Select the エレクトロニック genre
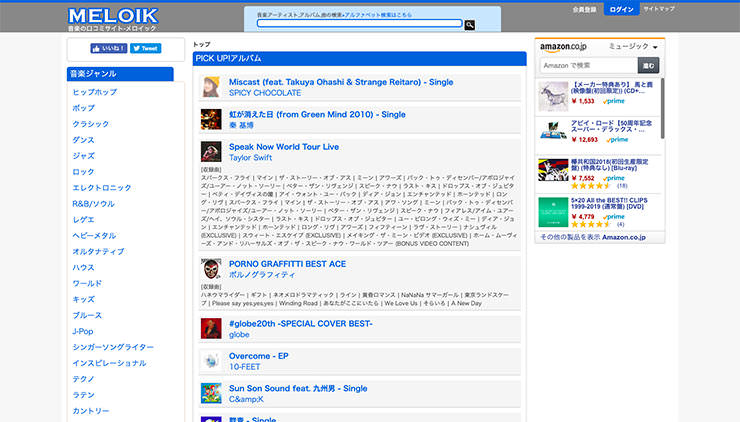 pos(101,187)
